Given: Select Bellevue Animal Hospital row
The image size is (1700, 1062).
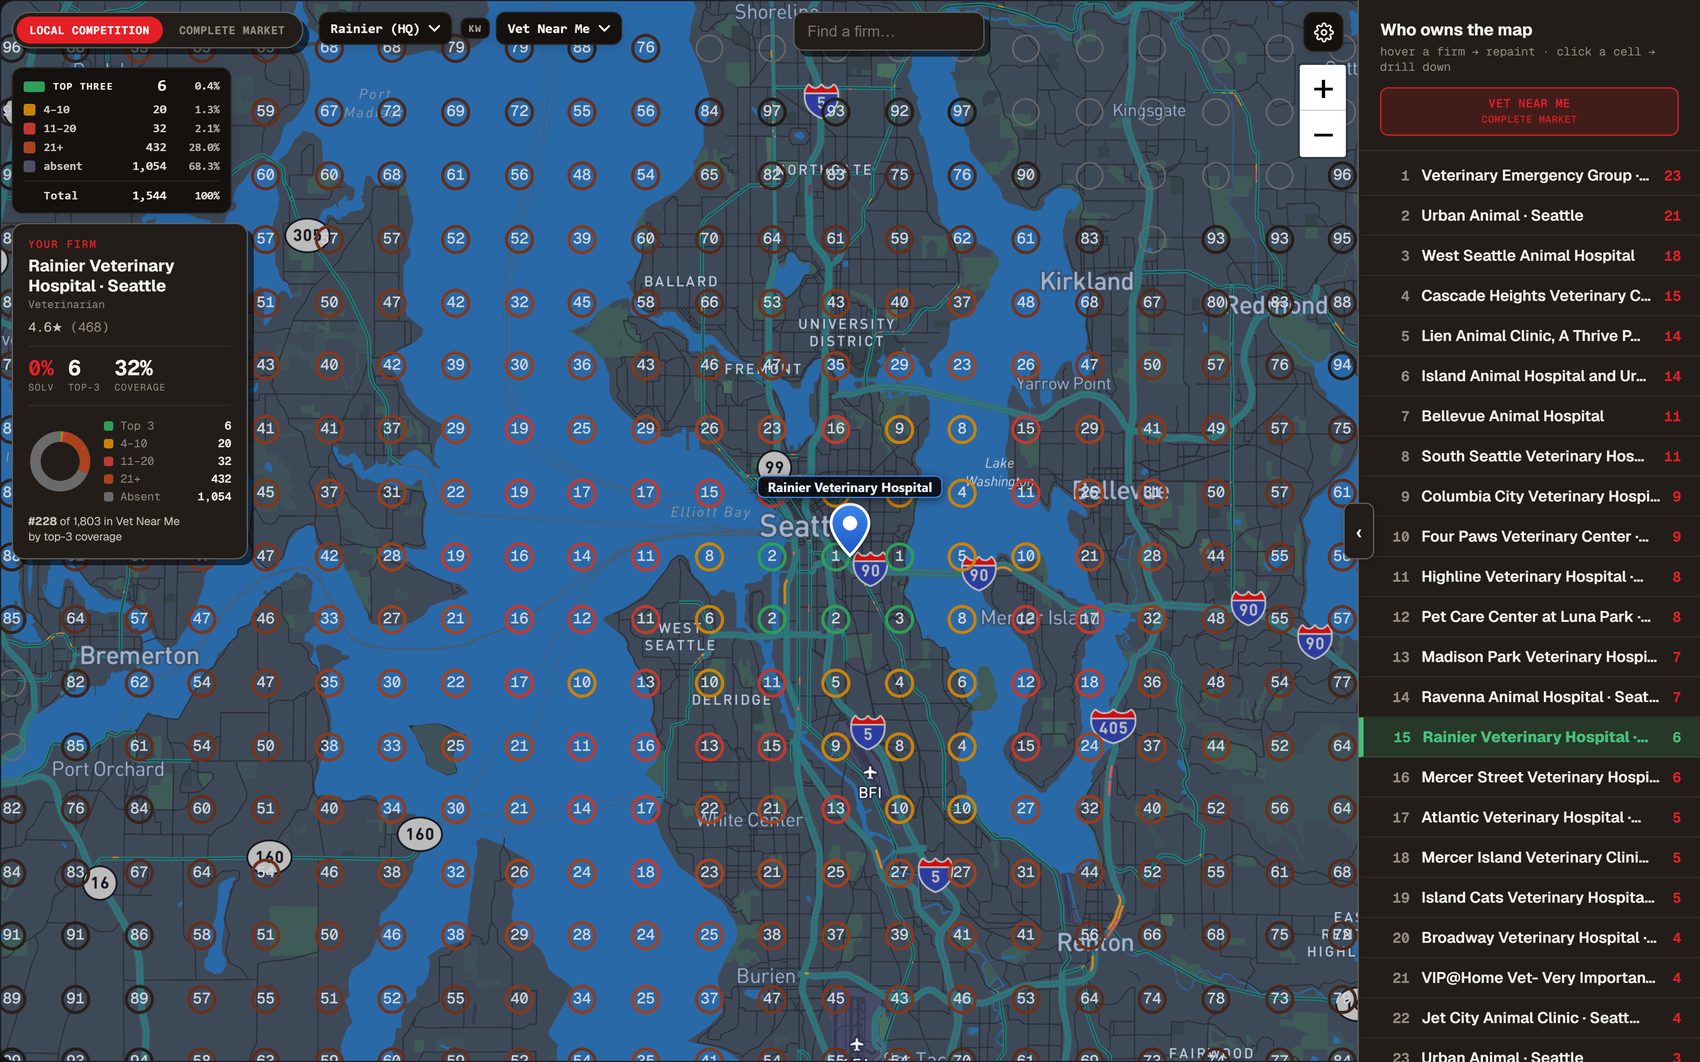Looking at the screenshot, I should [x=1530, y=416].
